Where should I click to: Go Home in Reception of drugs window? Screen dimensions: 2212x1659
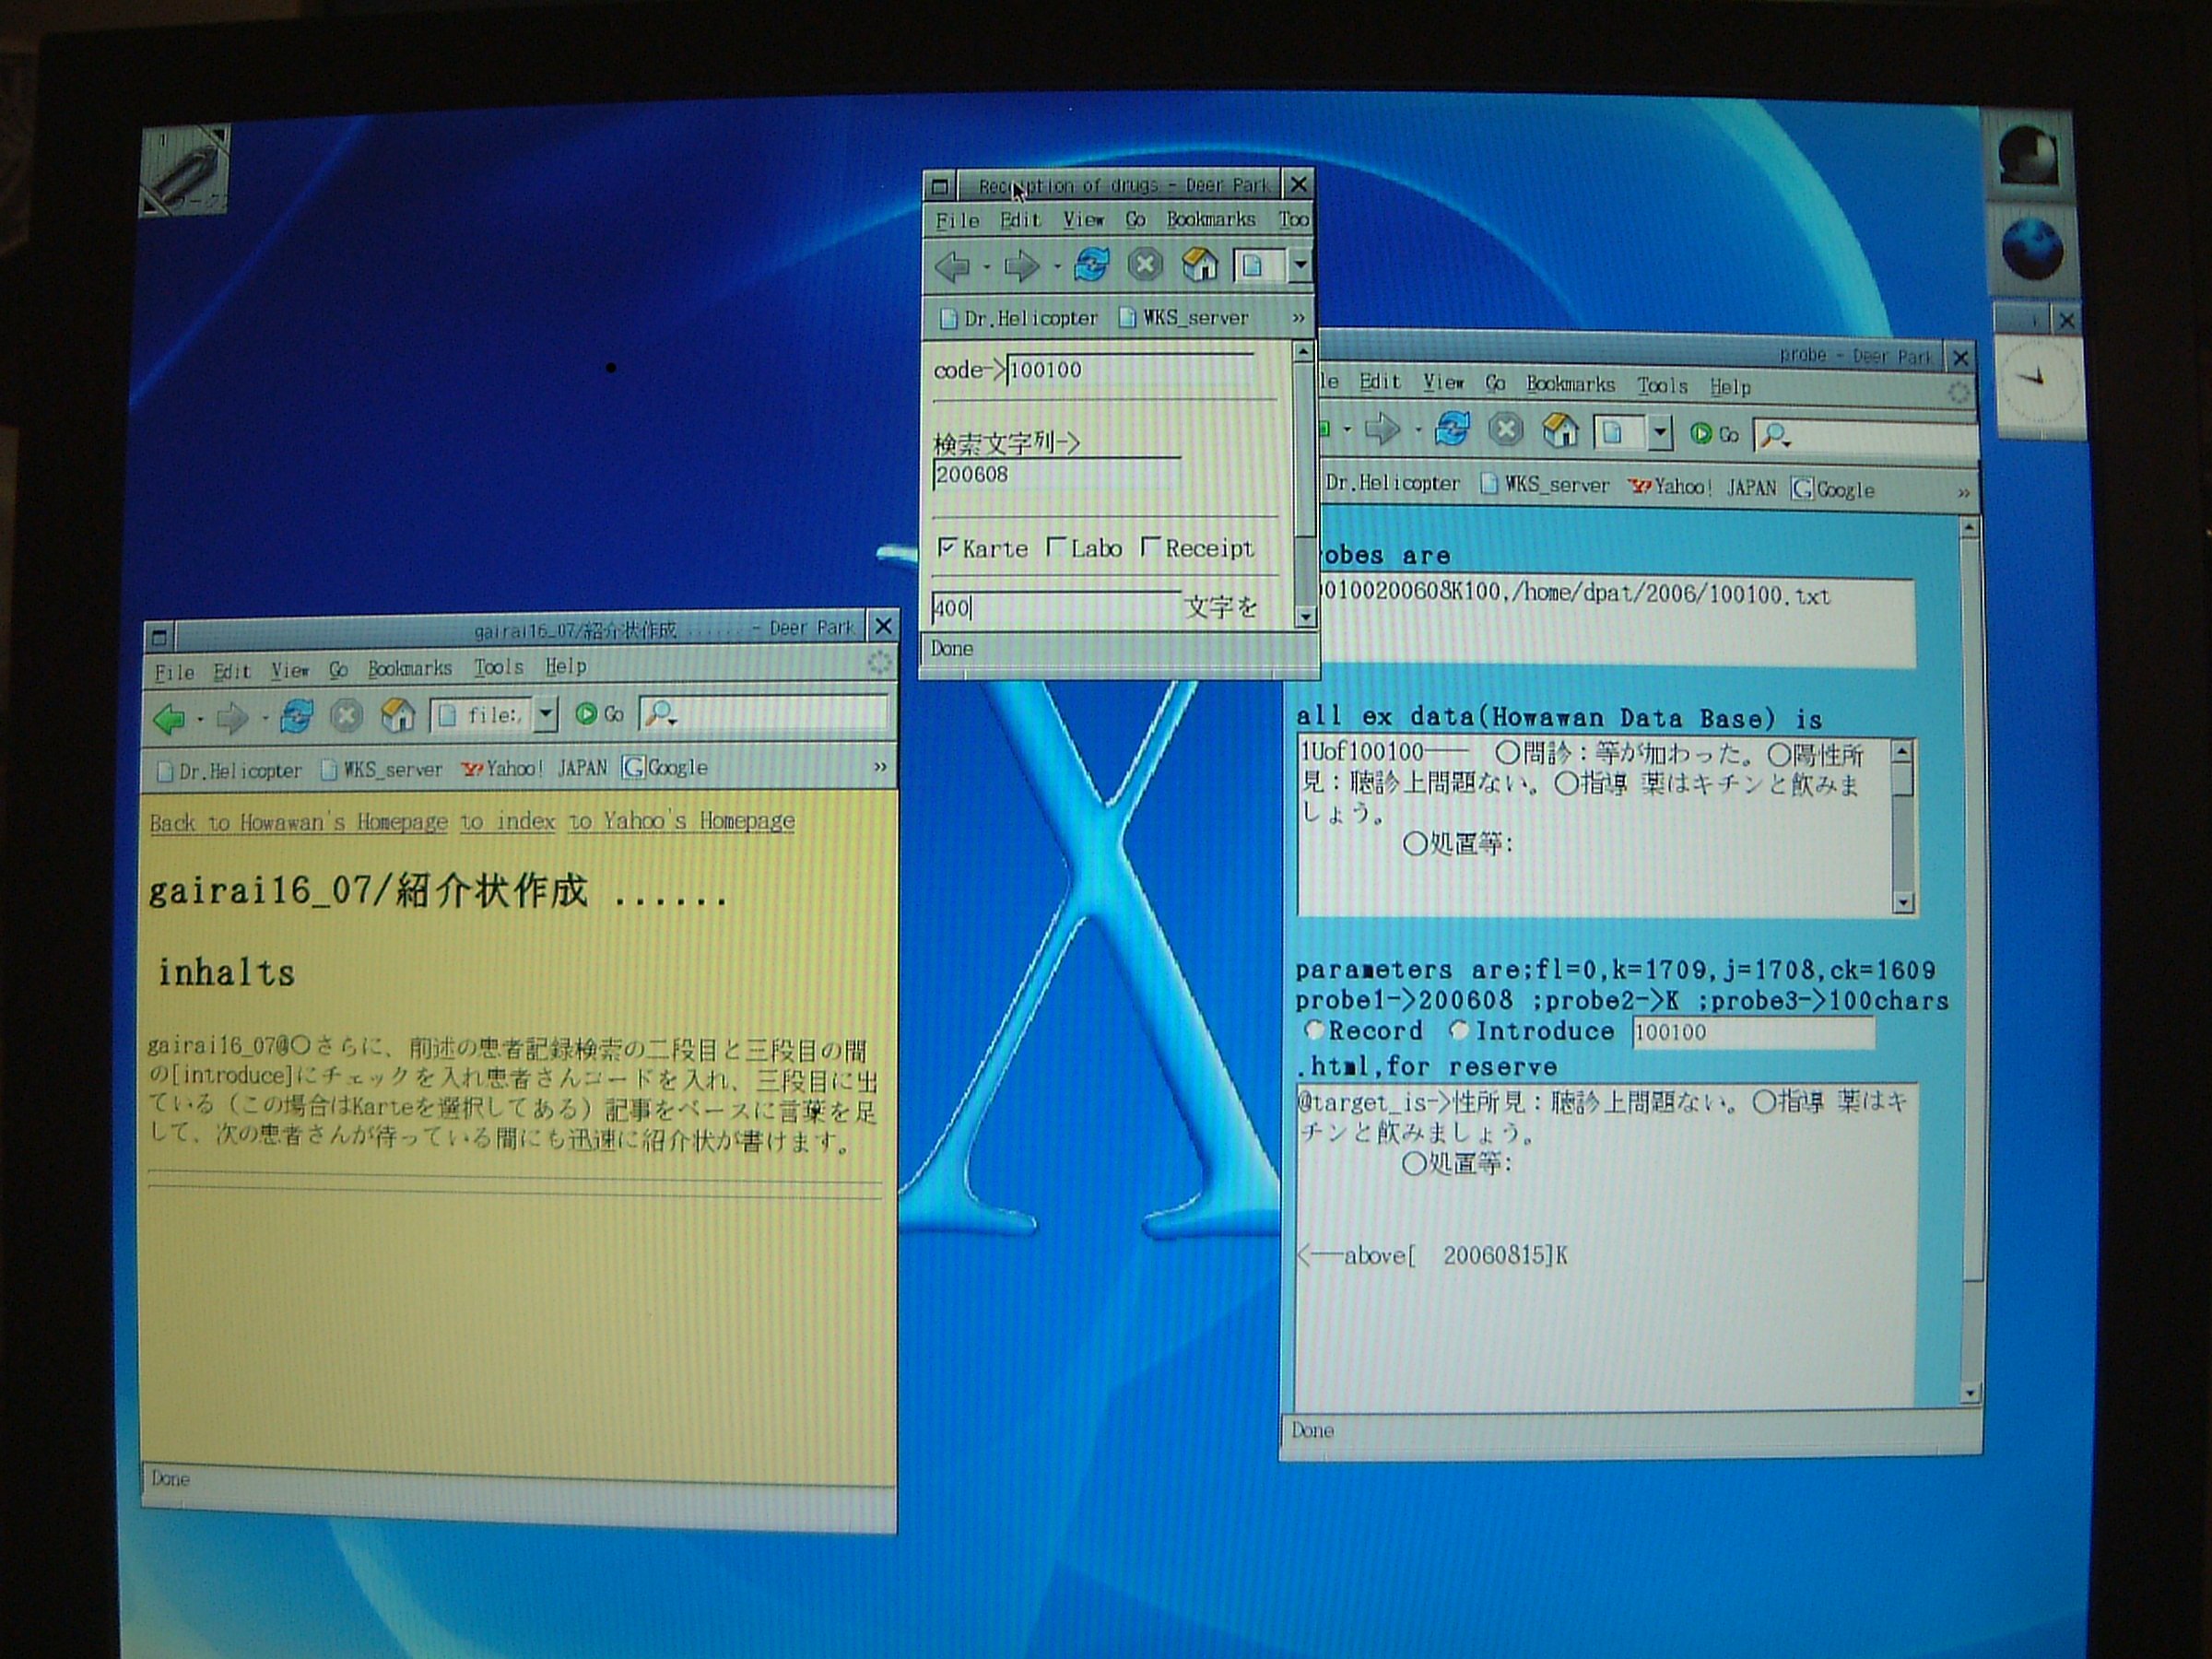[x=1199, y=265]
